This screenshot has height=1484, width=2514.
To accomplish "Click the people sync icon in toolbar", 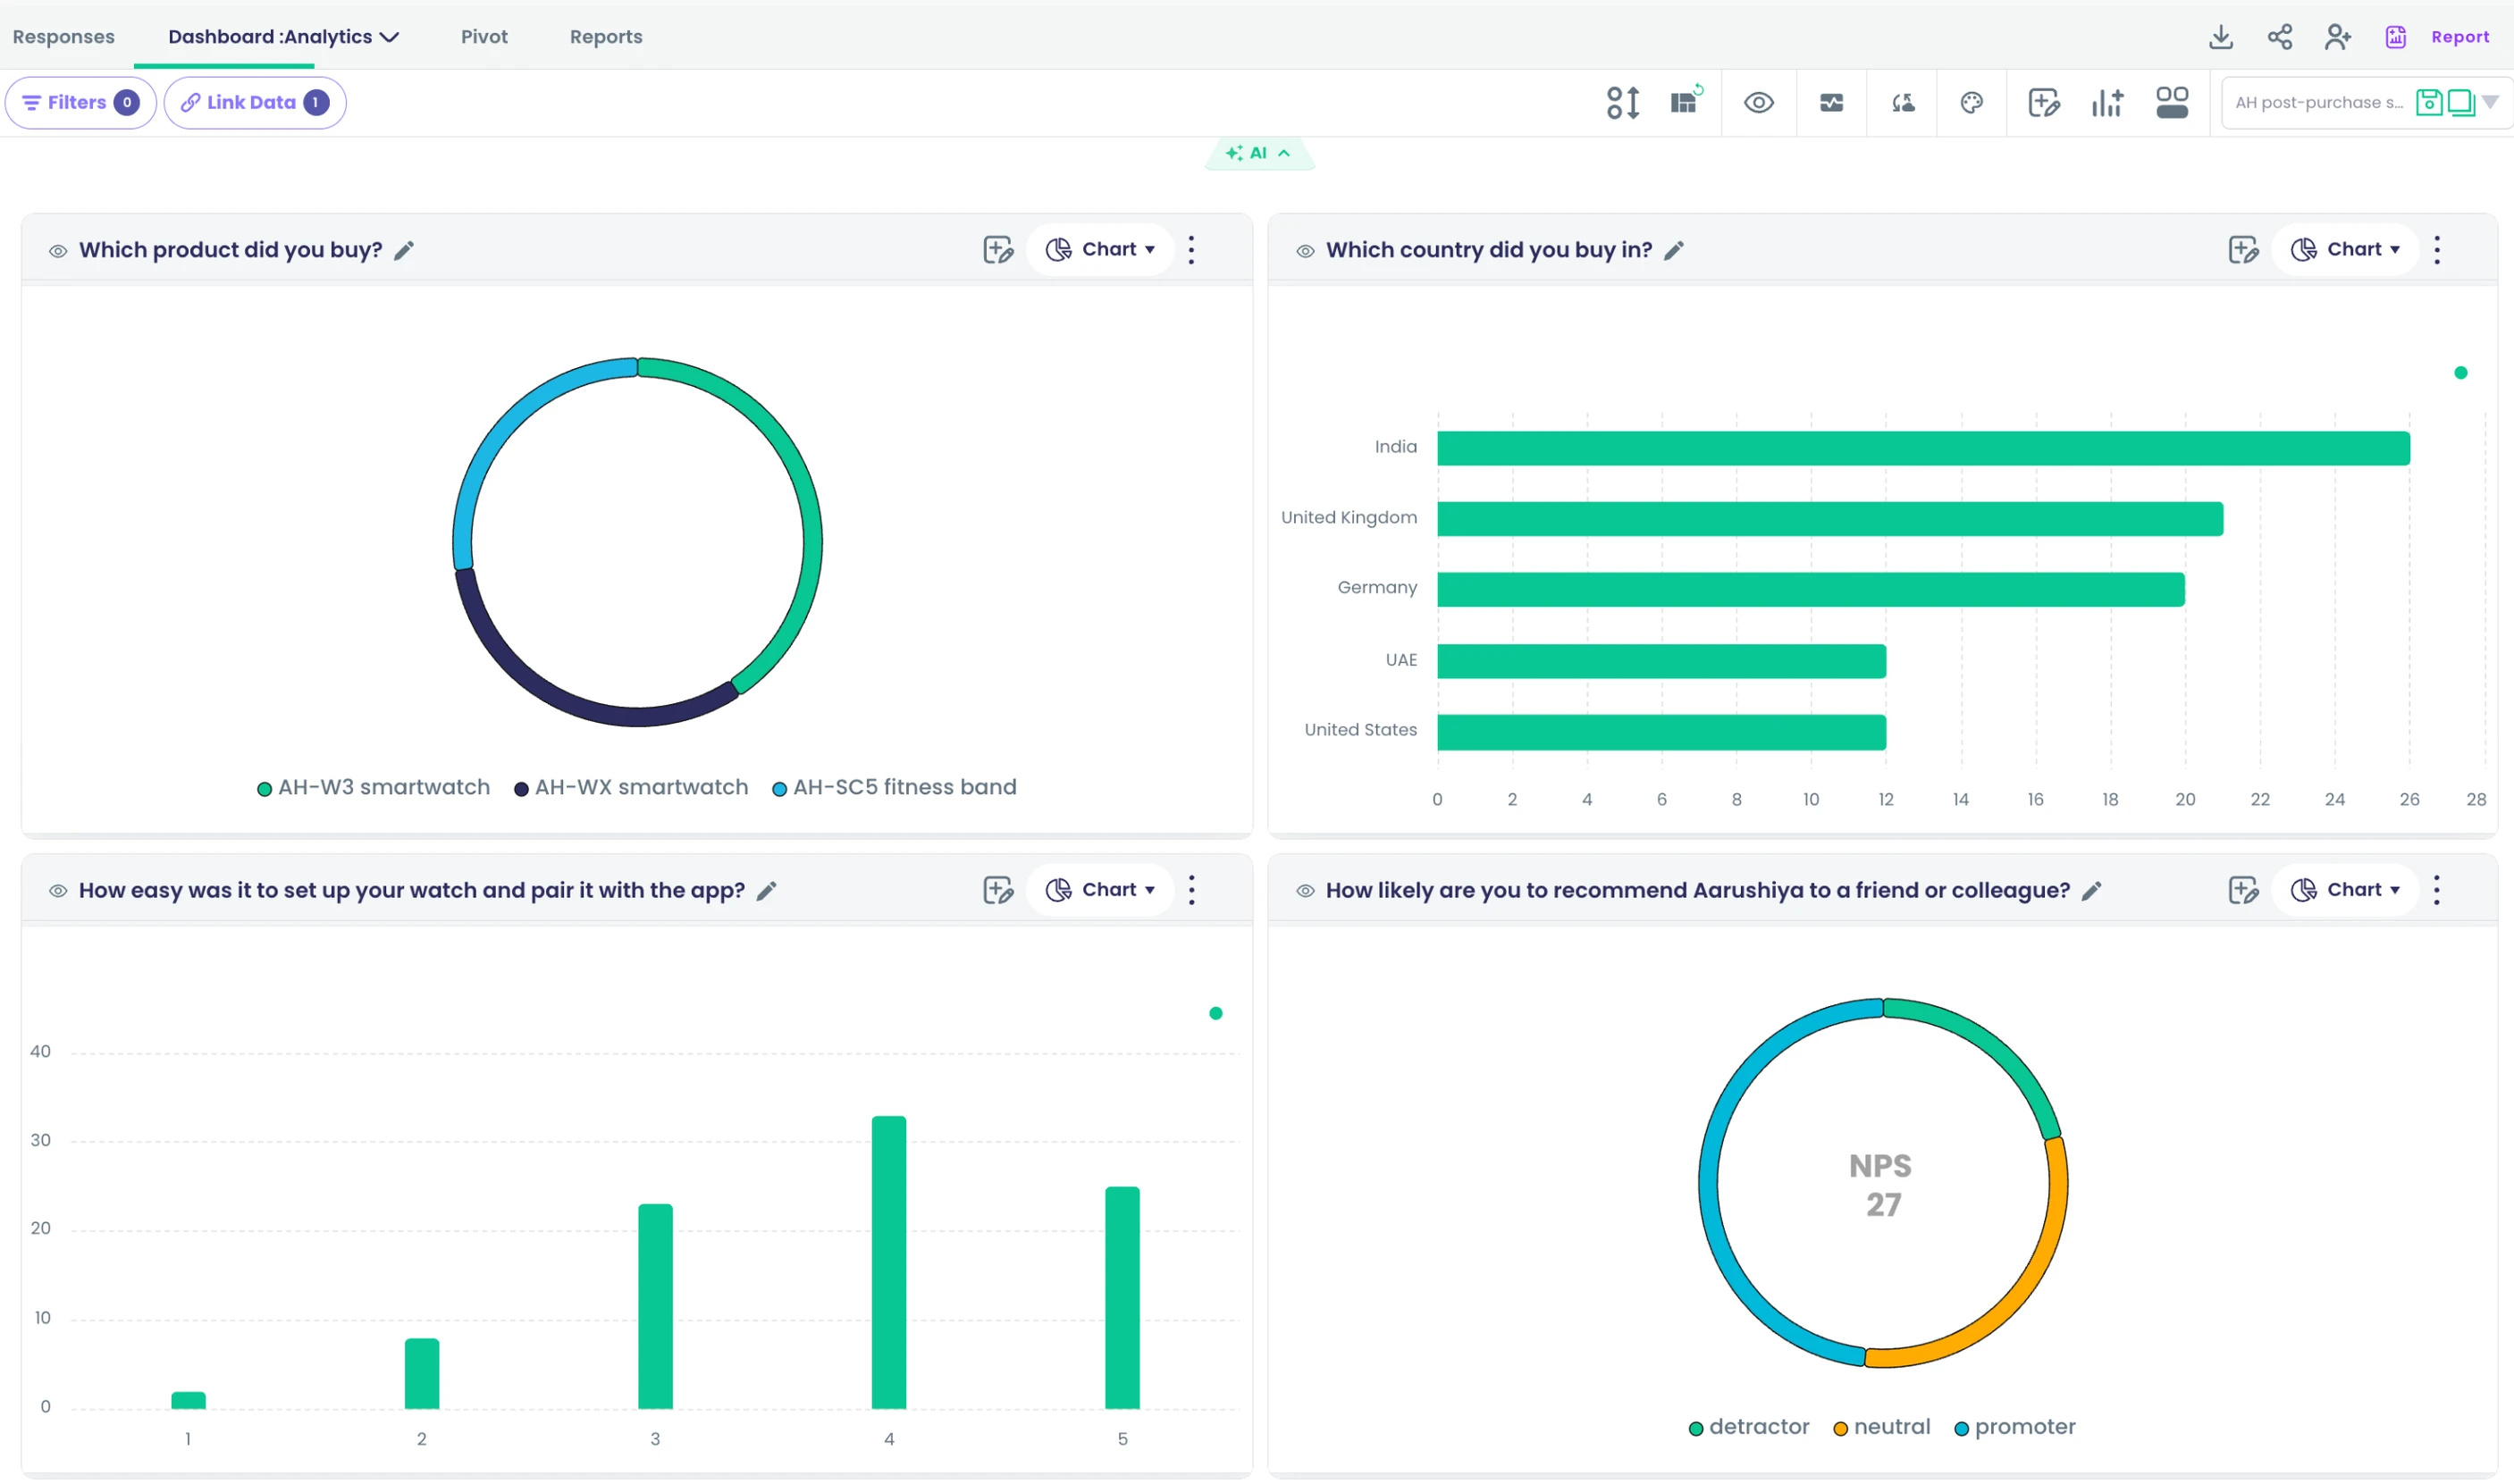I will tap(1902, 102).
